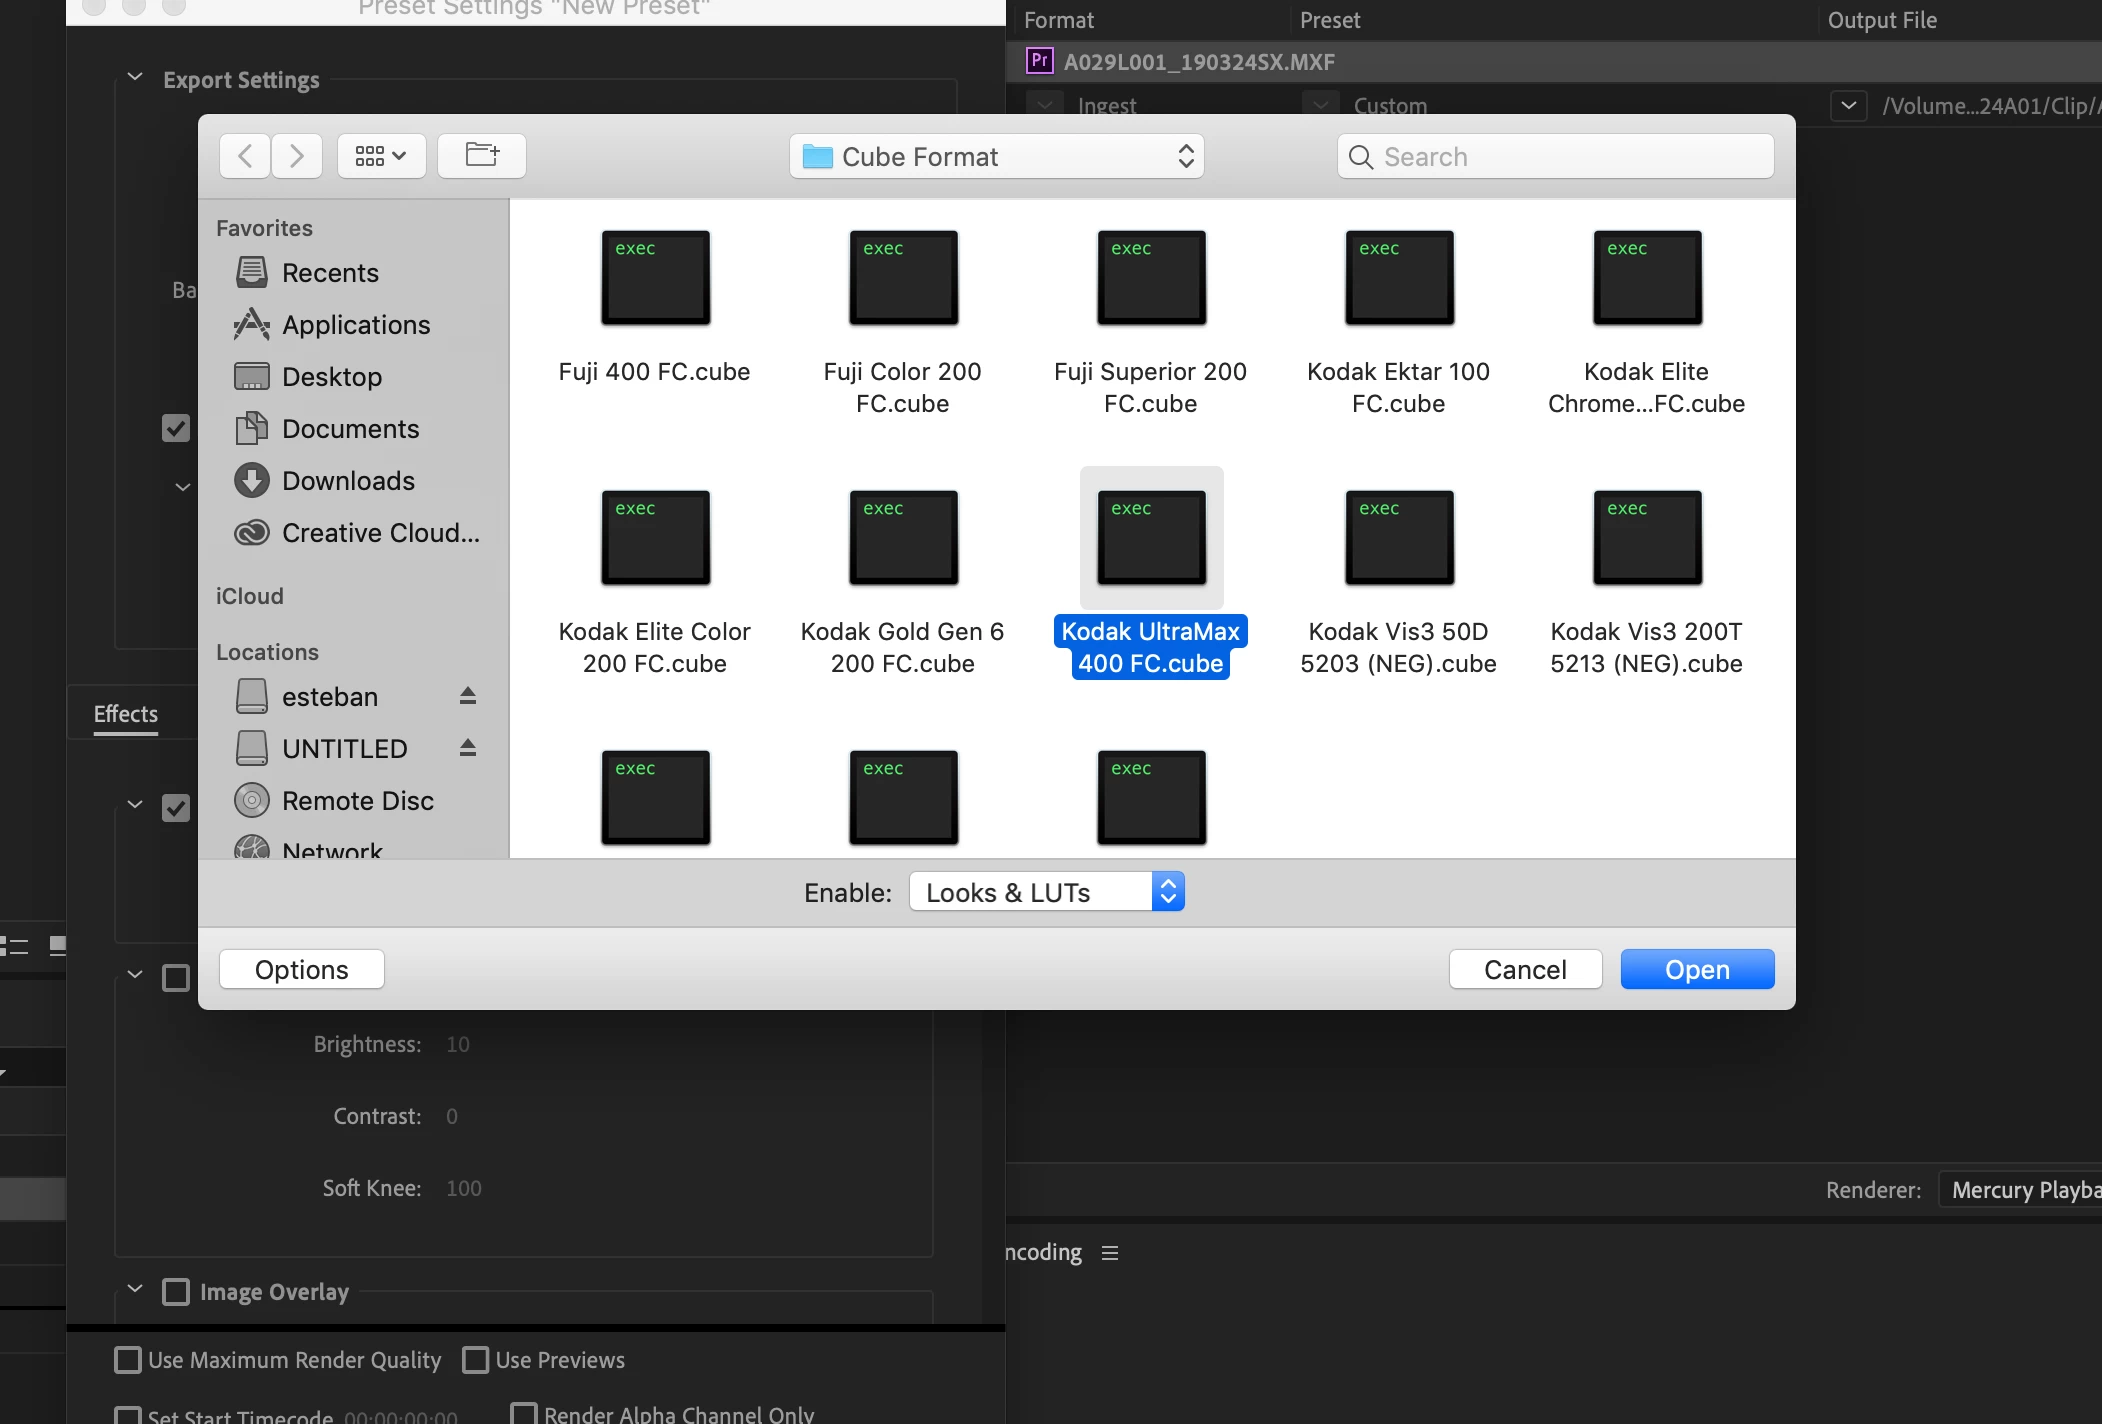Switch to the Effects tab
This screenshot has height=1424, width=2102.
coord(126,714)
